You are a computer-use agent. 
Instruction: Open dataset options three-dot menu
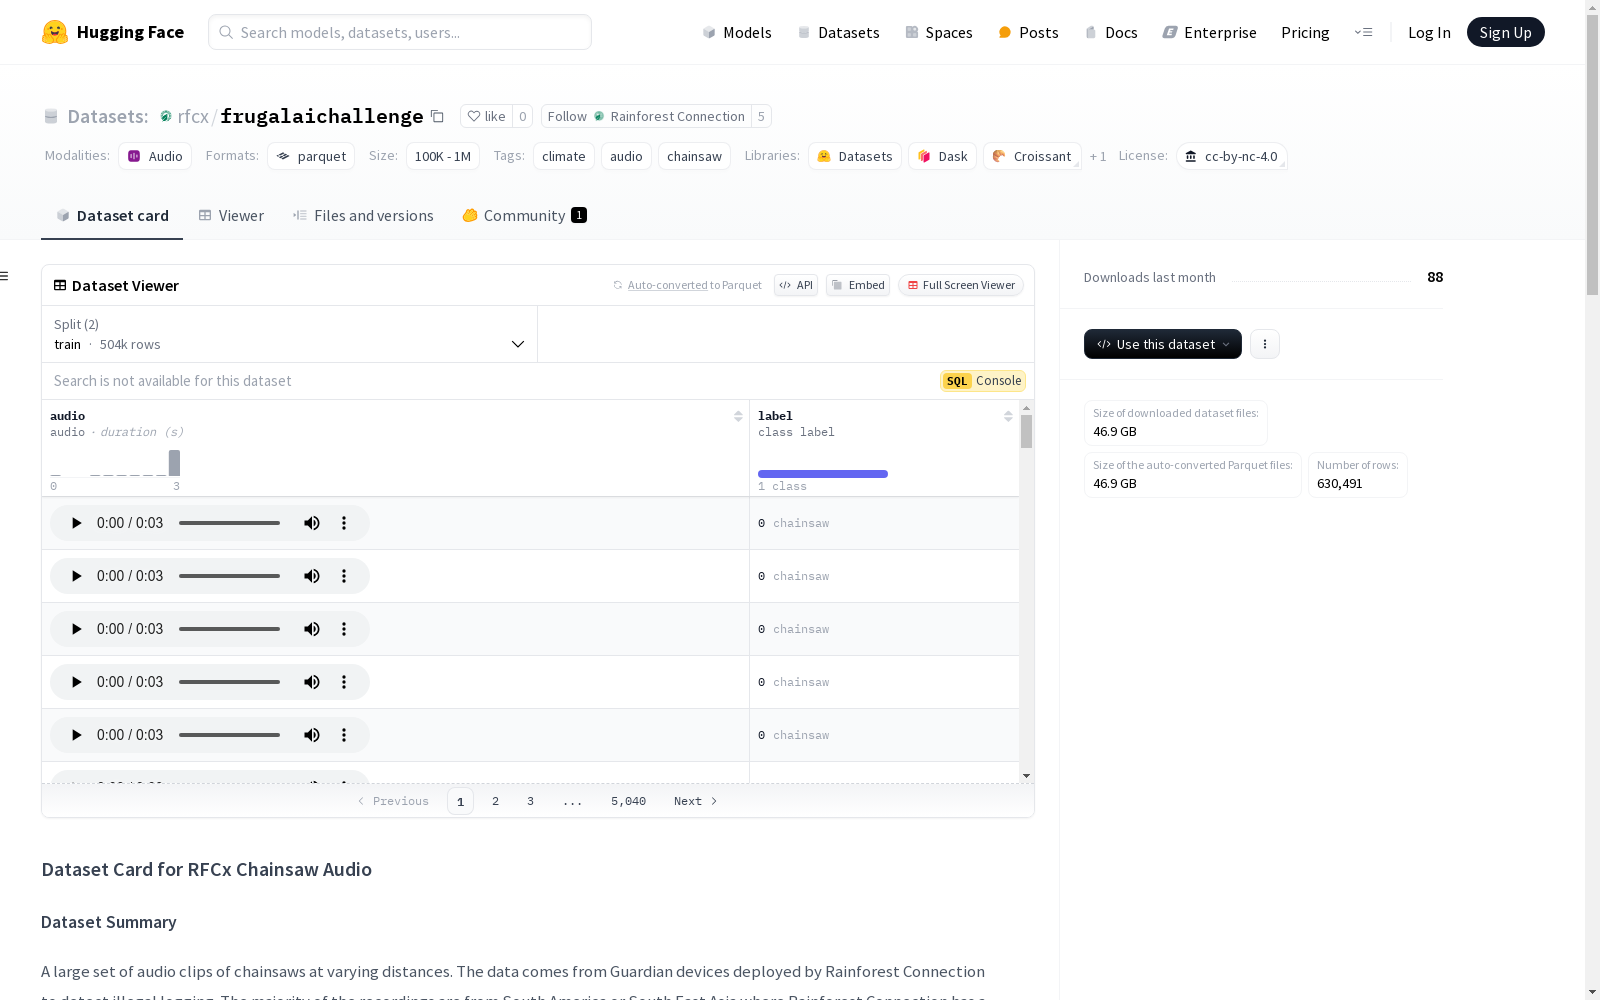point(1265,344)
